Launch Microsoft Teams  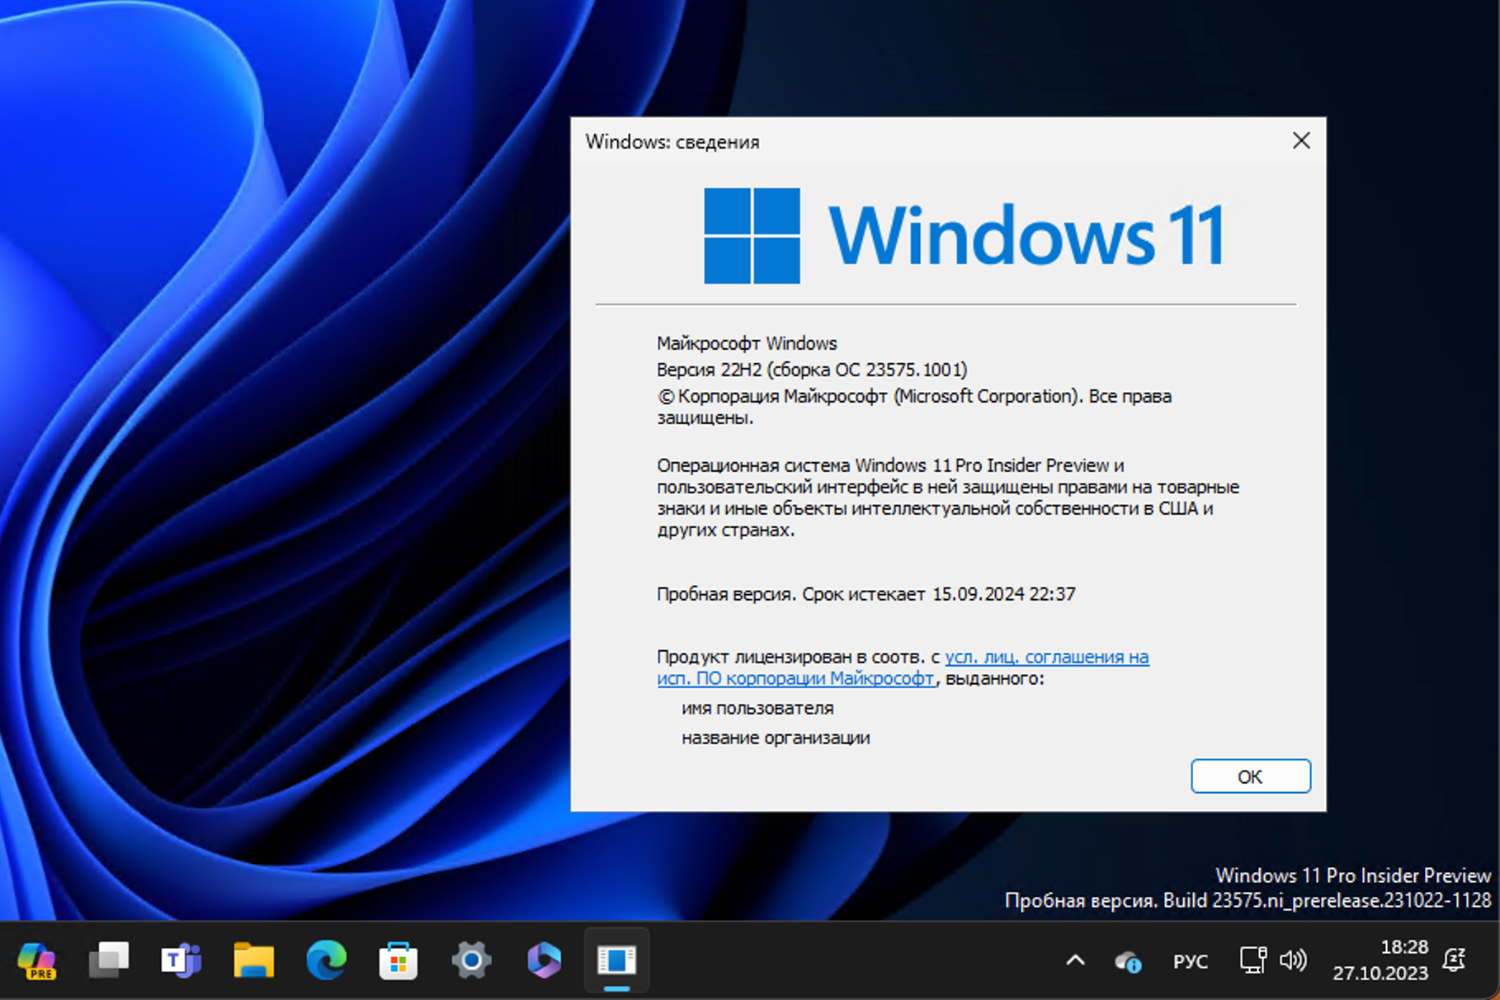181,960
